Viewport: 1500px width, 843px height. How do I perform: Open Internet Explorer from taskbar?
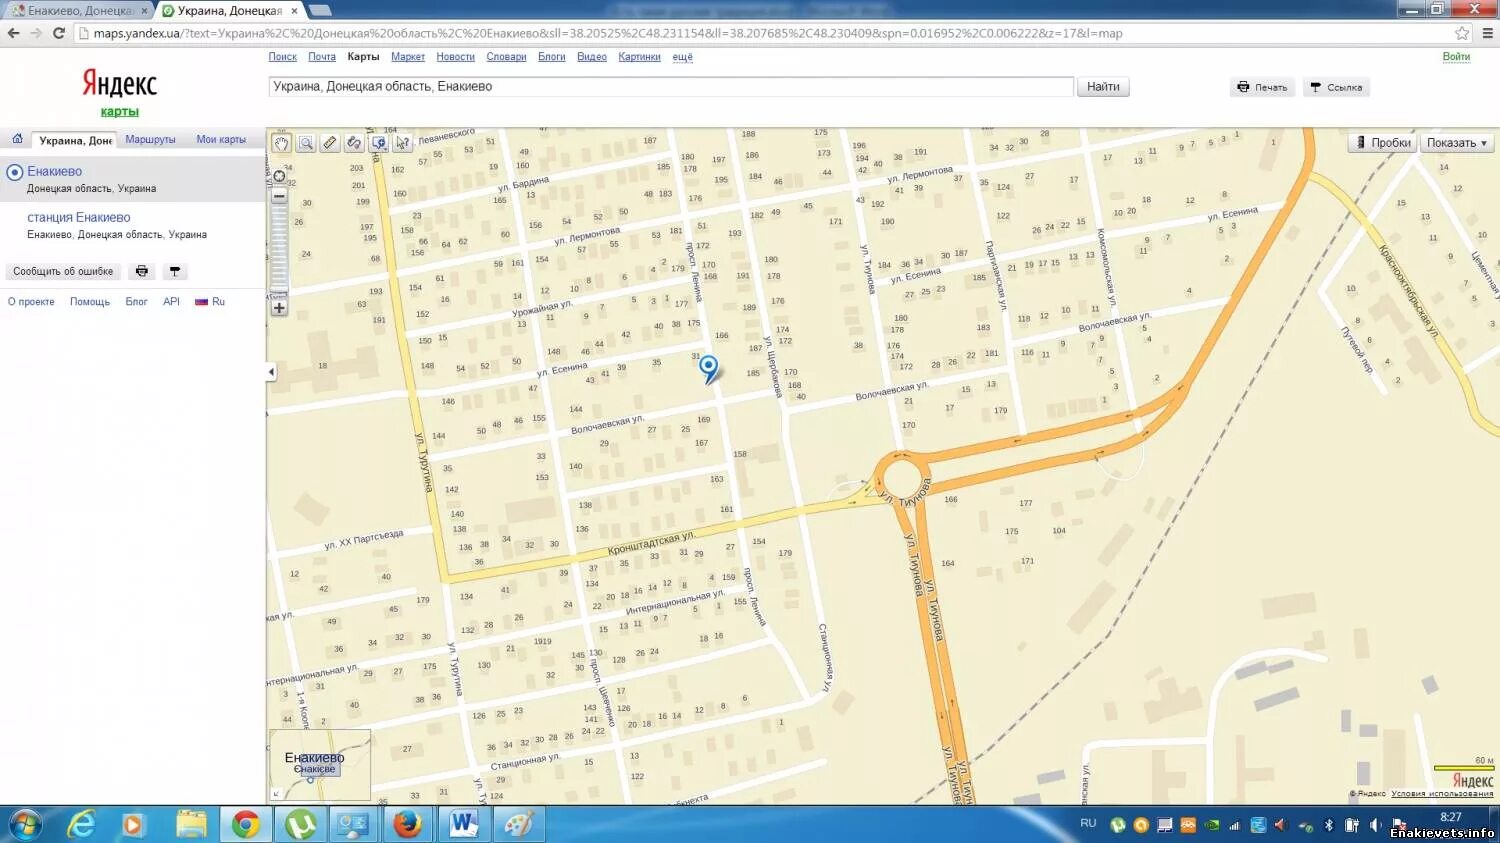(80, 825)
